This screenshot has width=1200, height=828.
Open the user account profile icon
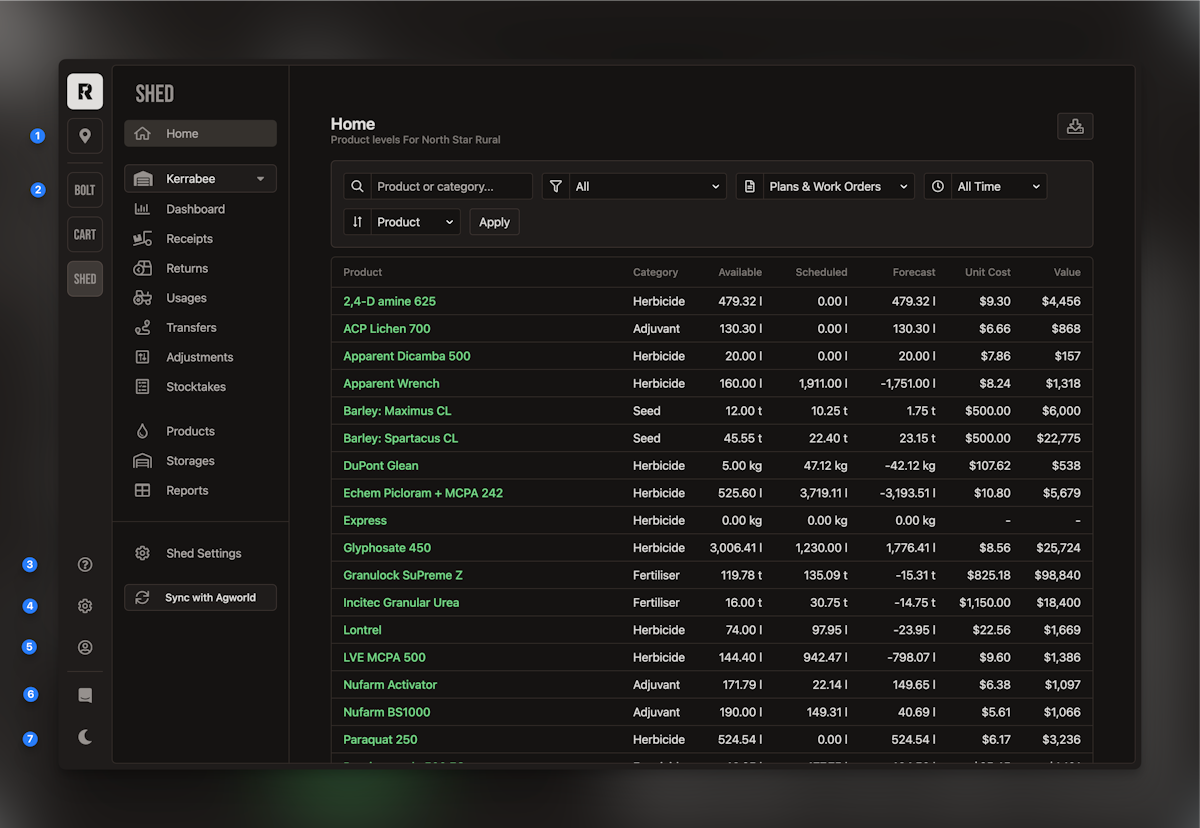[85, 647]
